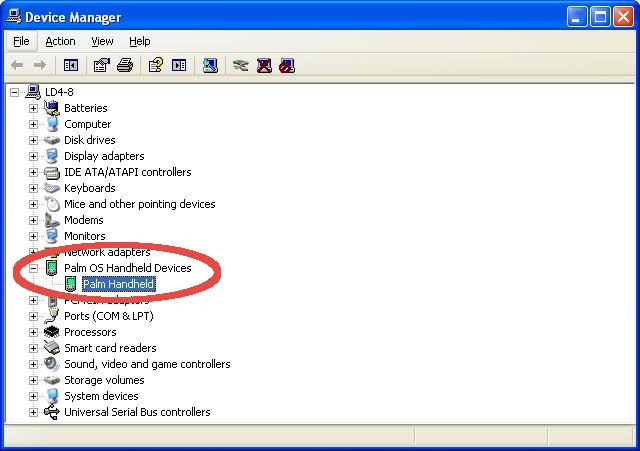Image resolution: width=640 pixels, height=451 pixels.
Task: Click the Help toolbar icon with question mark
Action: pyautogui.click(x=156, y=65)
